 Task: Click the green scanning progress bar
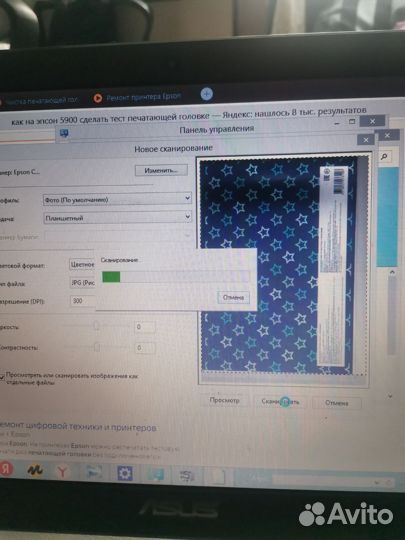(111, 277)
